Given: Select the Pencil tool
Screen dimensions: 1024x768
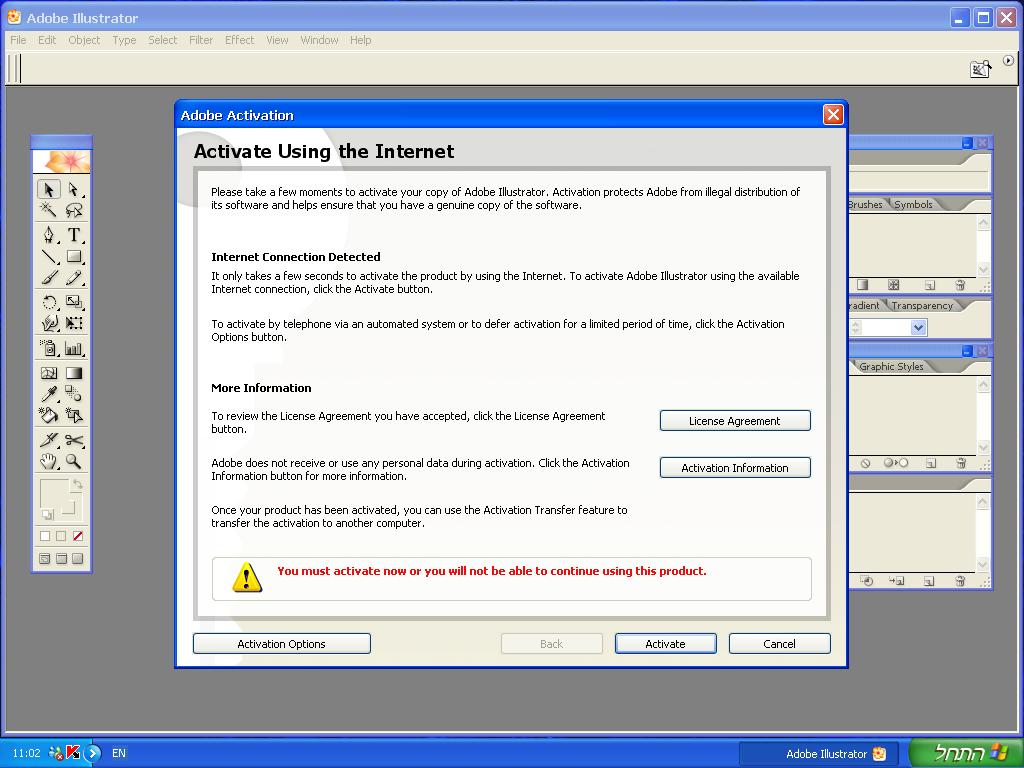Looking at the screenshot, I should tap(74, 278).
